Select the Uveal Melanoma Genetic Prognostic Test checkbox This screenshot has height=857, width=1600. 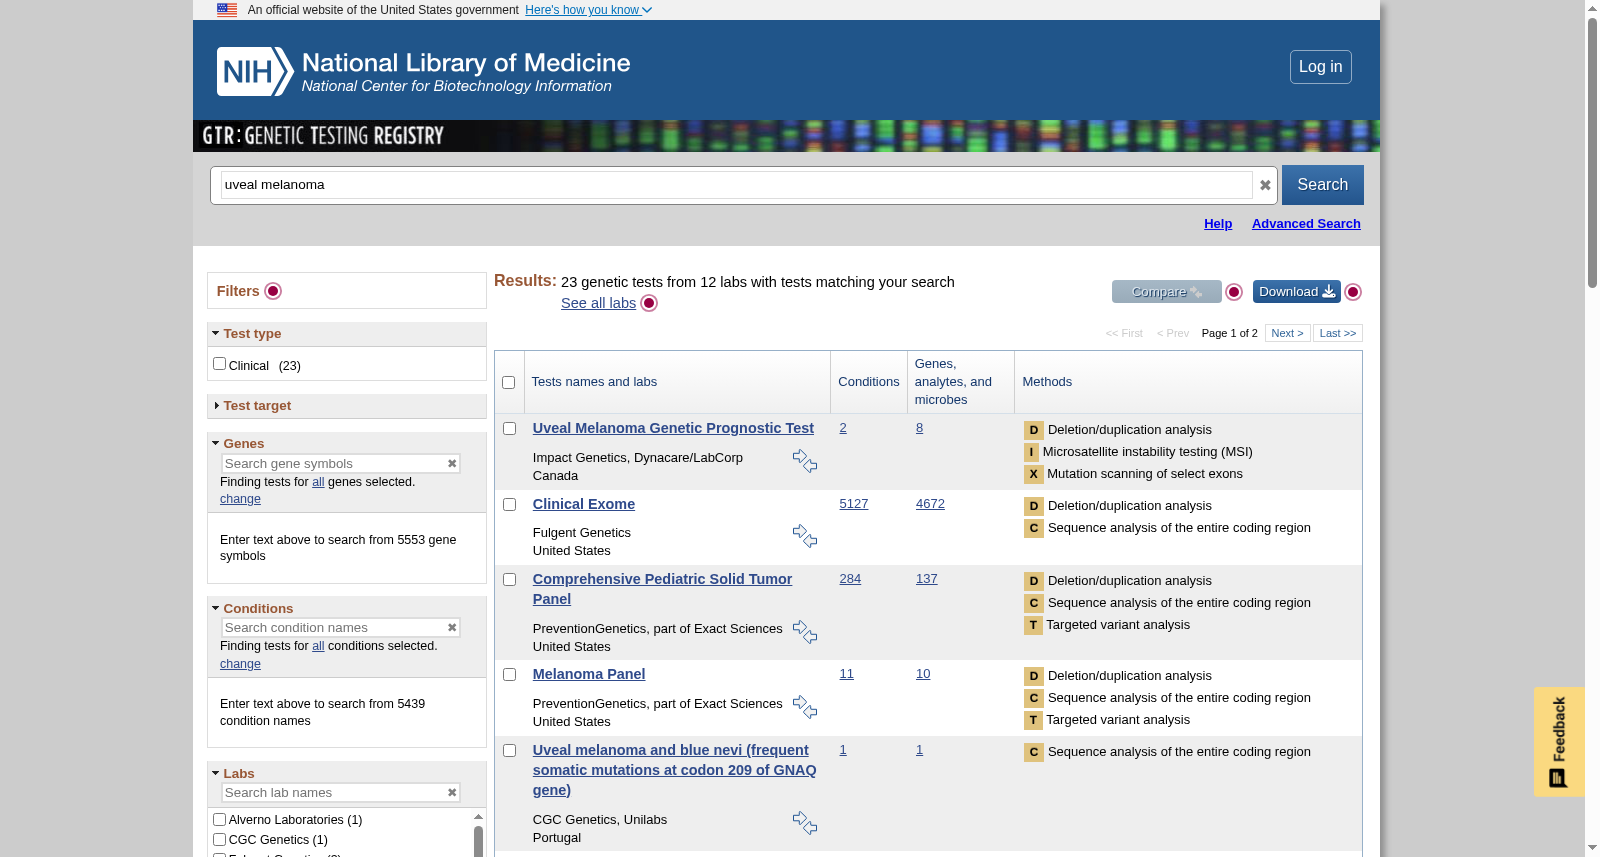tap(509, 428)
